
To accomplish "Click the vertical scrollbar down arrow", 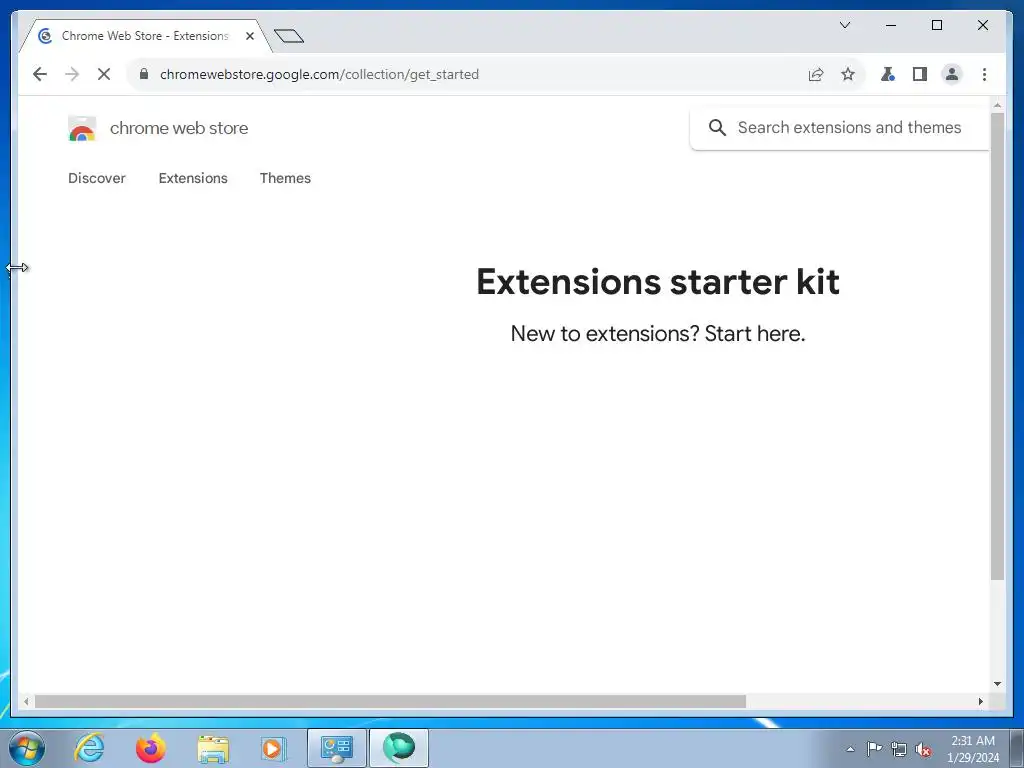I will coord(997,684).
